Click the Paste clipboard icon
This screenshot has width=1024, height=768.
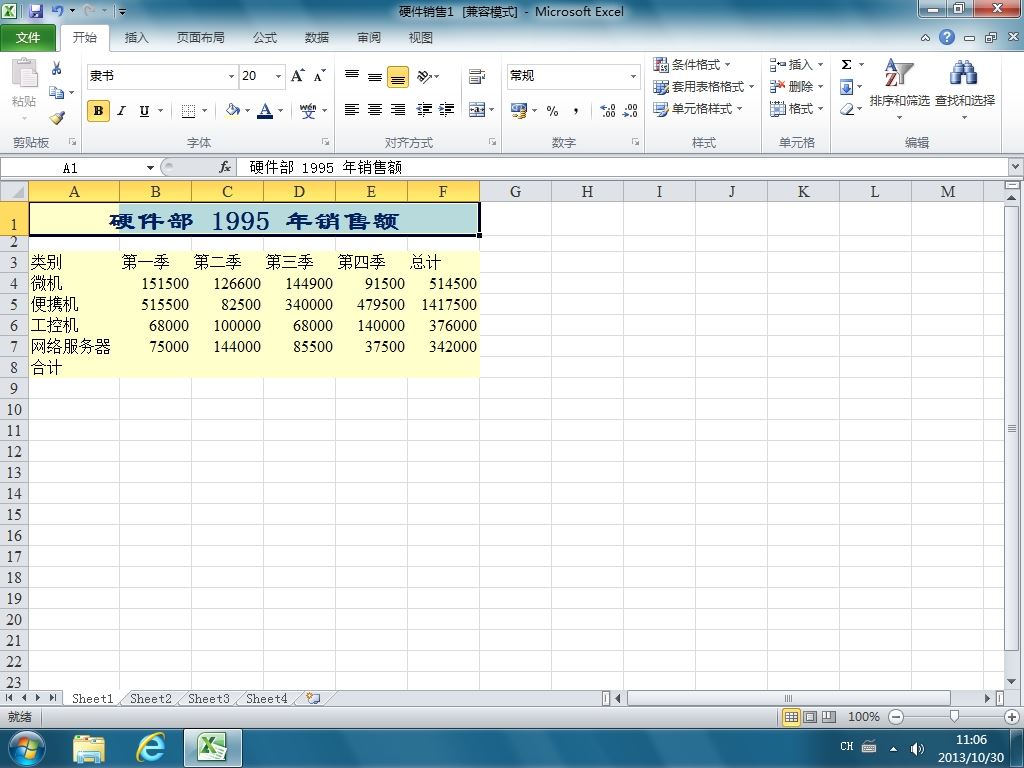25,73
